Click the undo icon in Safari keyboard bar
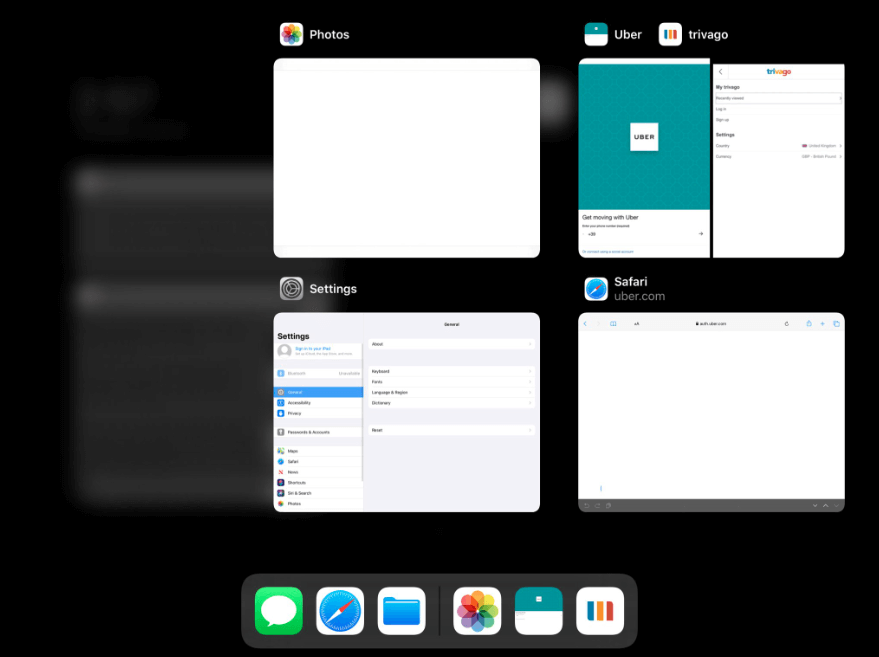 click(x=587, y=506)
